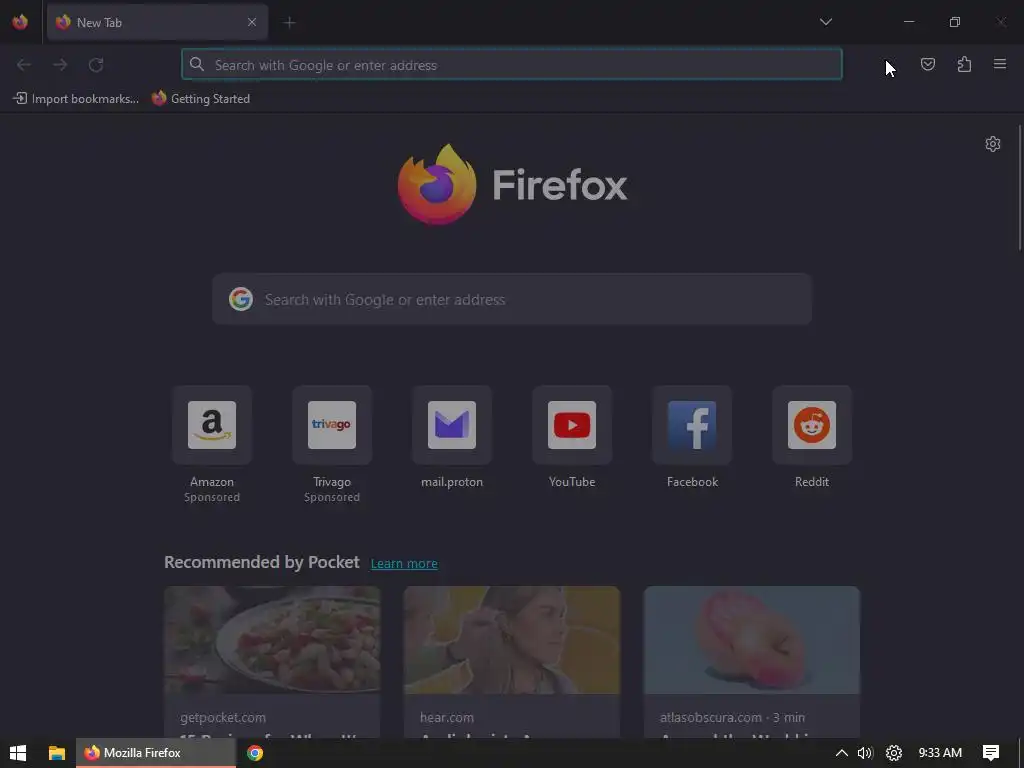Open clock showing 9:33 AM
This screenshot has height=768, width=1024.
click(940, 753)
